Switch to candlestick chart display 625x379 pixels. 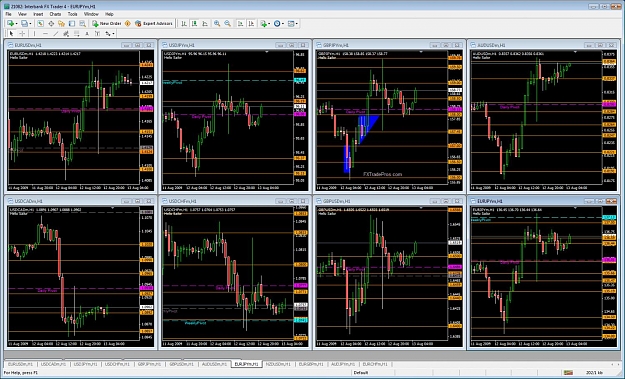[x=194, y=24]
